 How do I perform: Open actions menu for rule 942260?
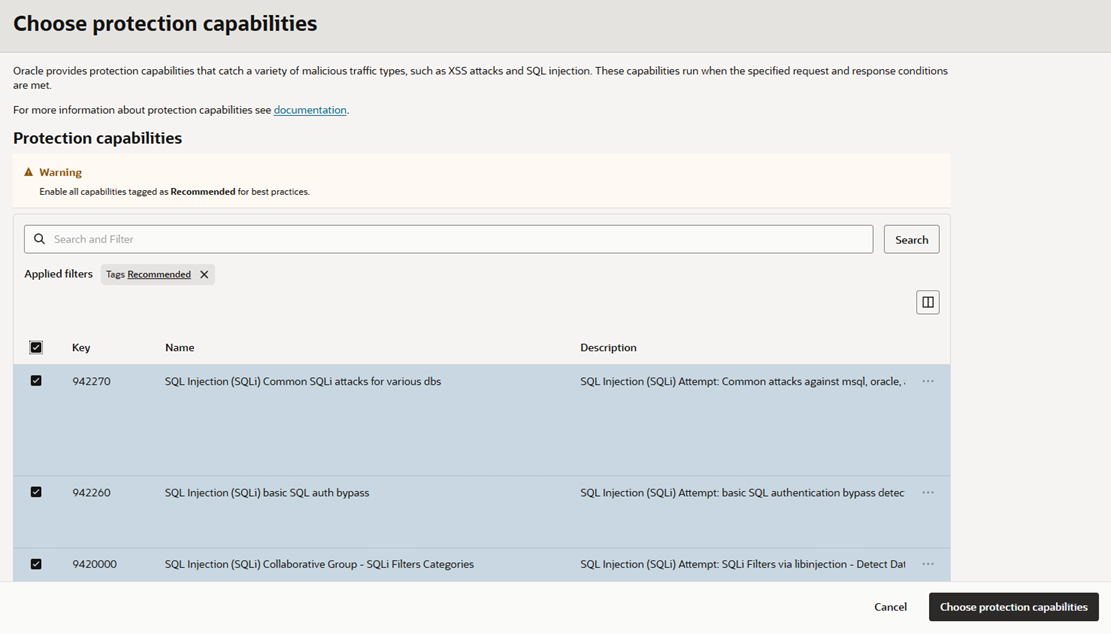click(927, 492)
